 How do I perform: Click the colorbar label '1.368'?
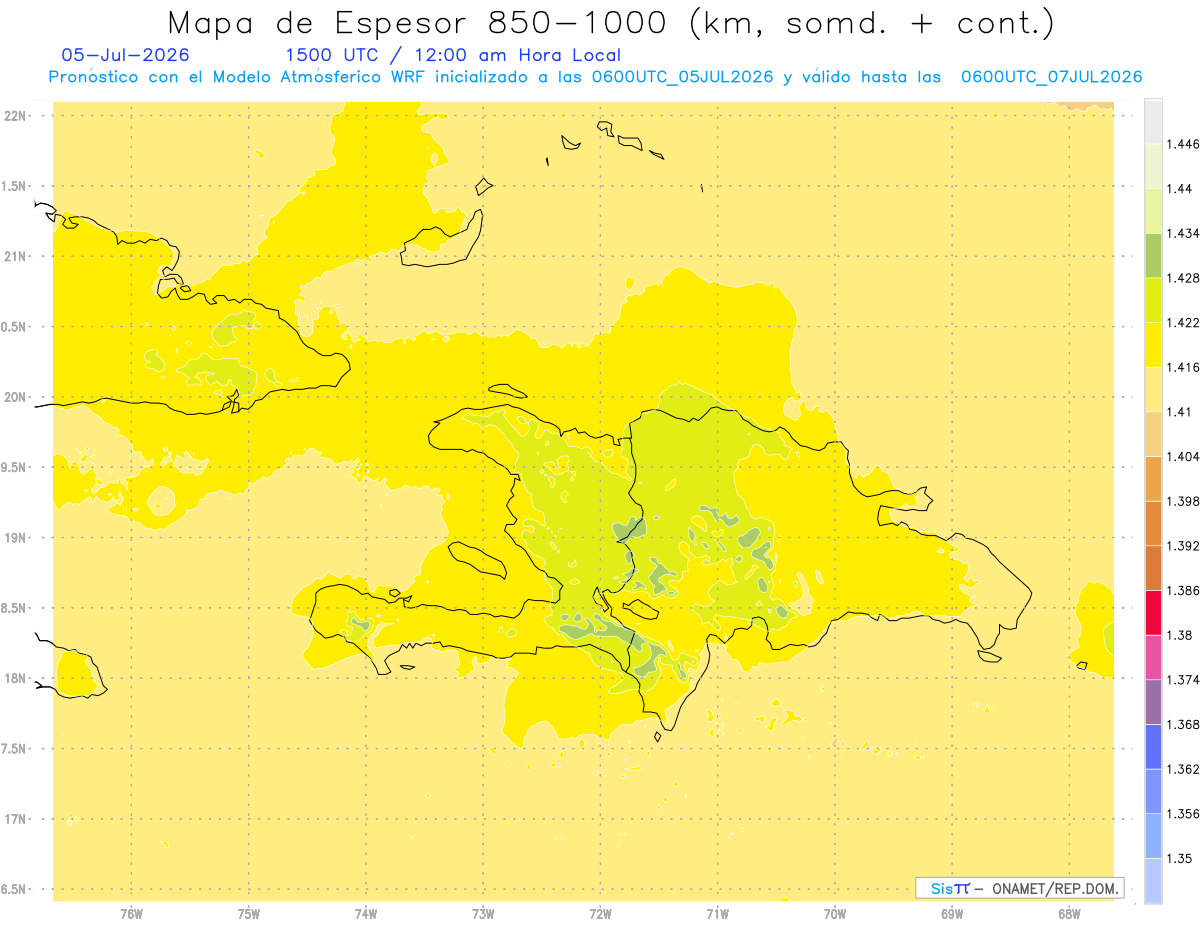(1182, 724)
